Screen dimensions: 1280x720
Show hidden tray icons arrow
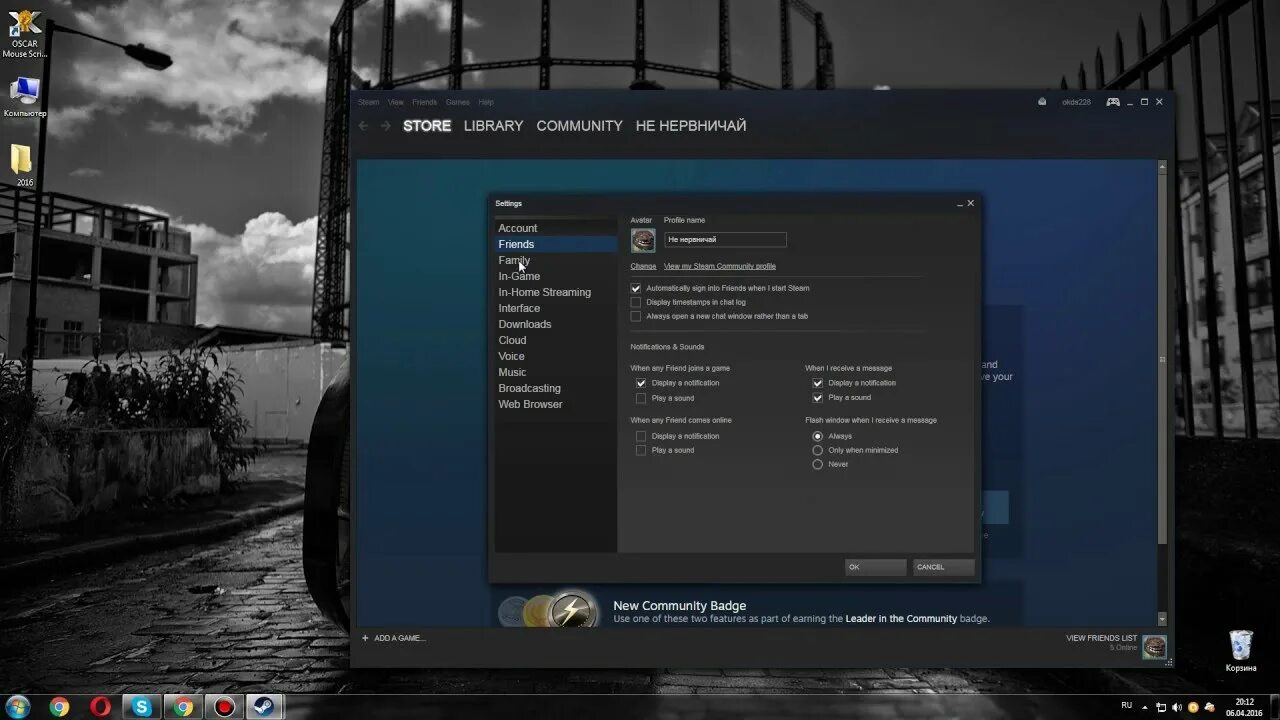(x=1146, y=707)
